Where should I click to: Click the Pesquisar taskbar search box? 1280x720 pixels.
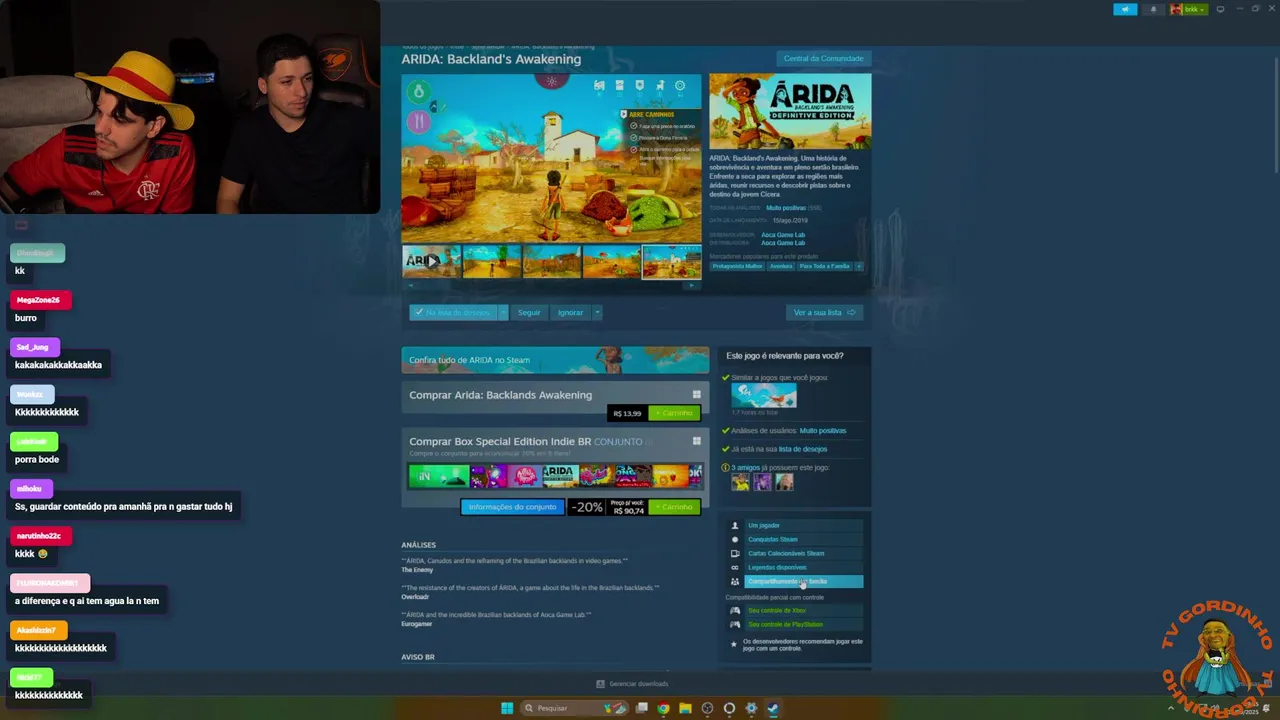574,708
